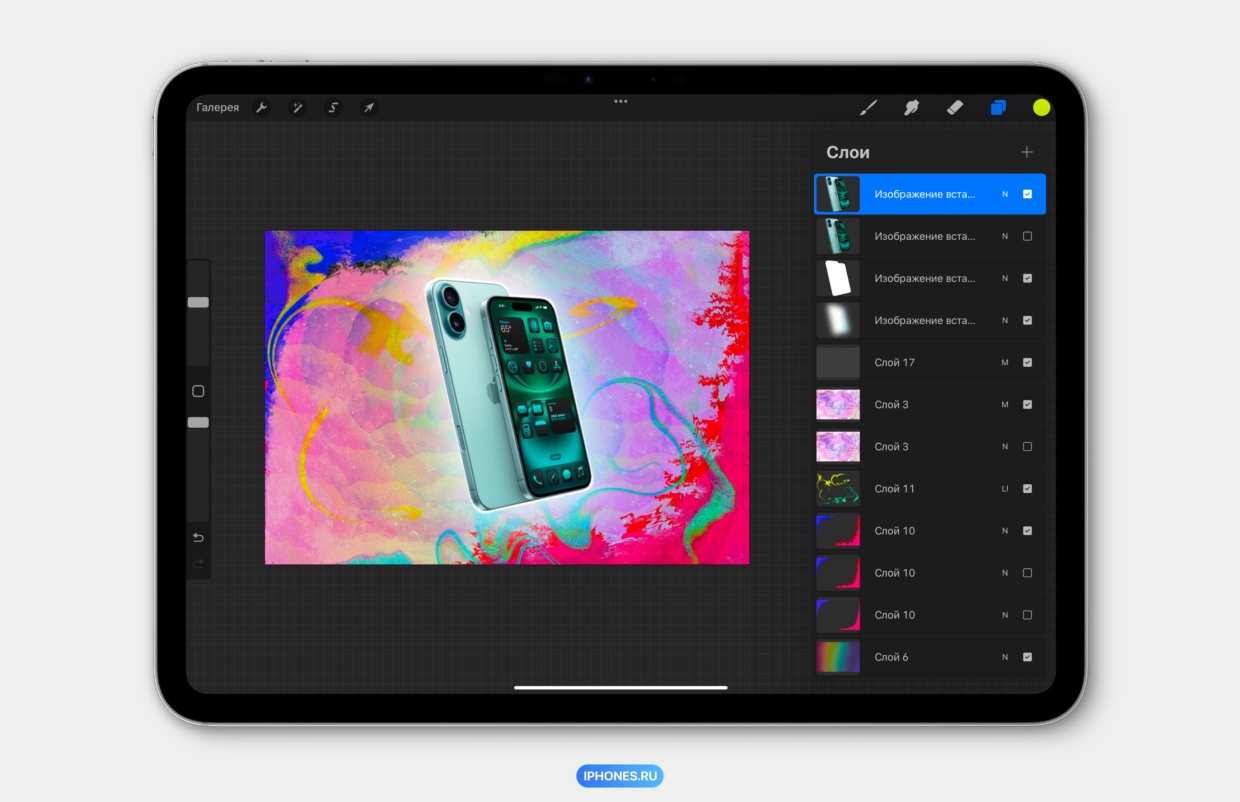Click the brush size slider handle
The image size is (1240, 802).
(198, 302)
